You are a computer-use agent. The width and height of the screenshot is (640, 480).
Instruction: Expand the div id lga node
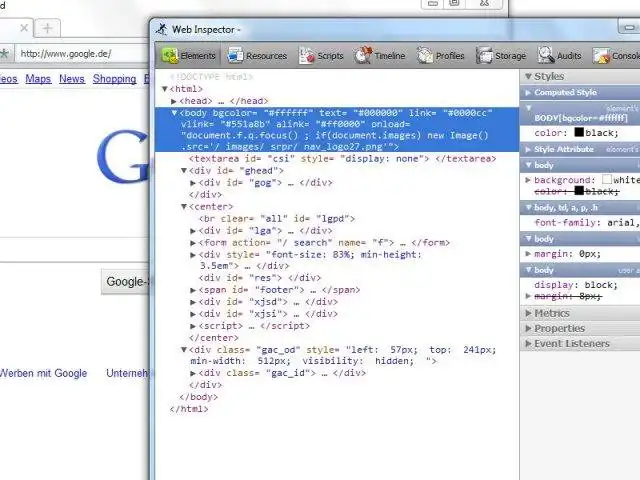tap(193, 231)
